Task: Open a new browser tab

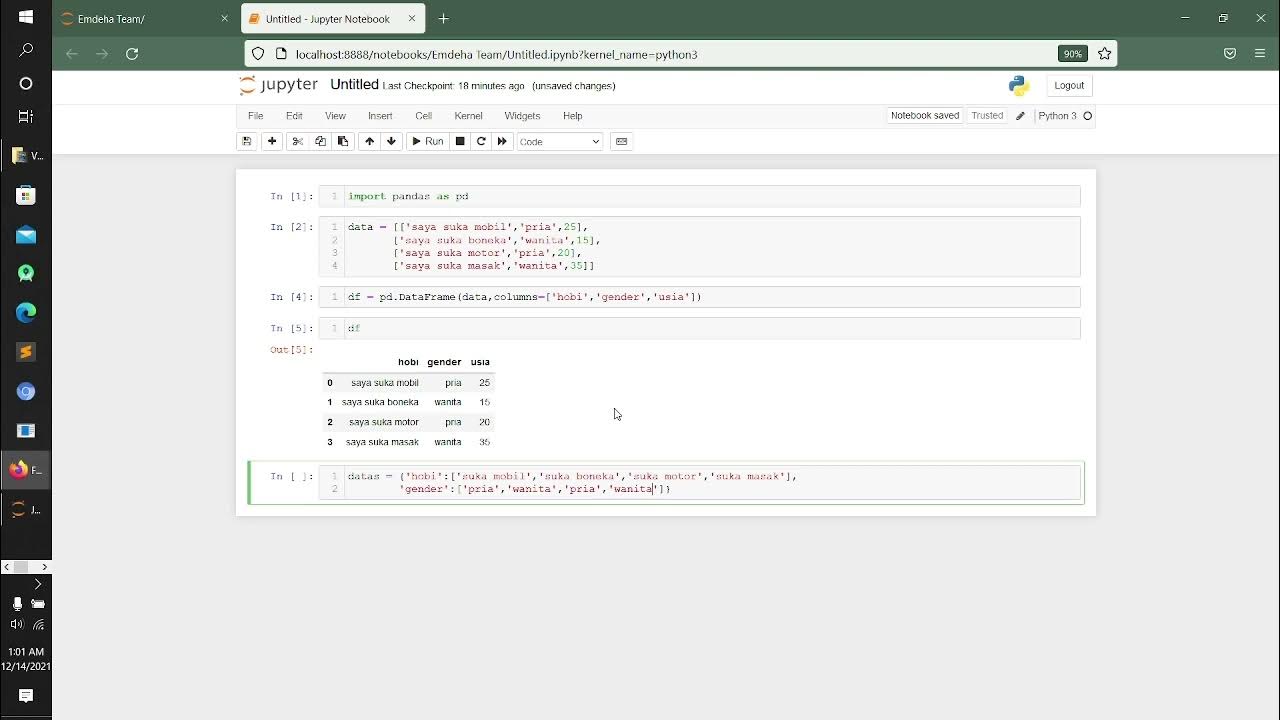Action: tap(443, 19)
